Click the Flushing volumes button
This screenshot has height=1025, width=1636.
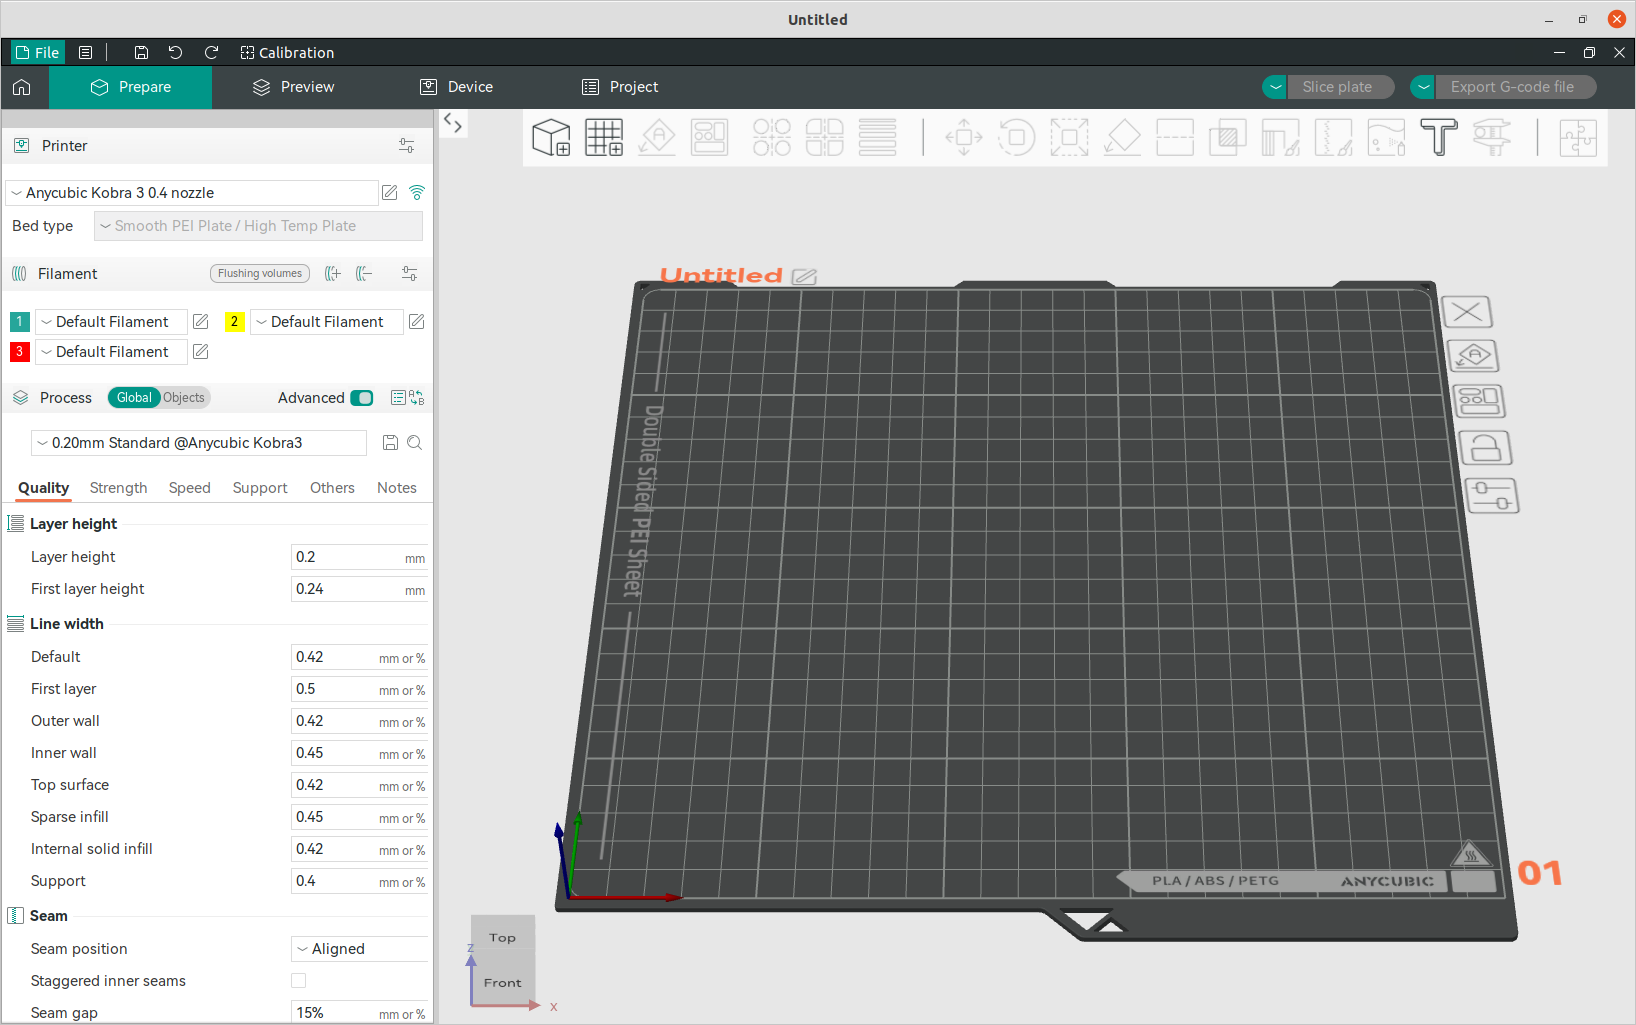point(260,274)
